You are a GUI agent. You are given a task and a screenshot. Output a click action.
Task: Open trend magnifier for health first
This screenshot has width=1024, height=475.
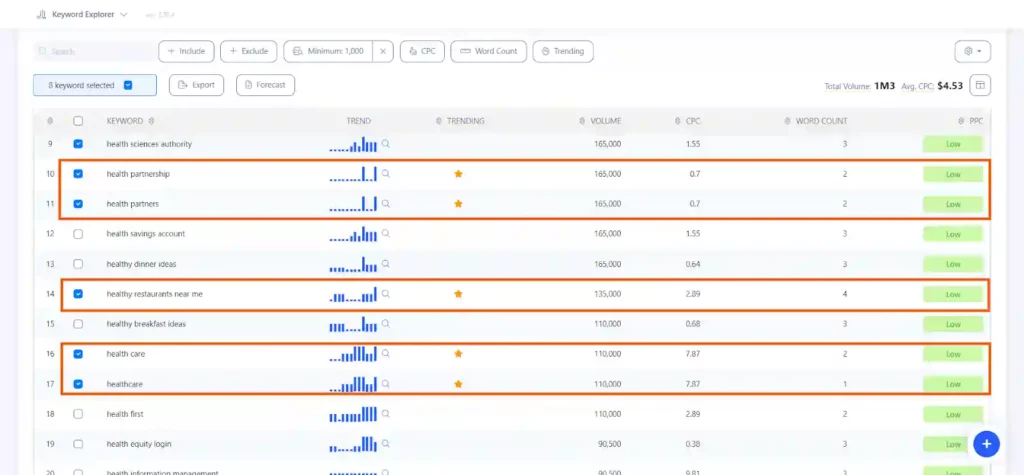386,414
